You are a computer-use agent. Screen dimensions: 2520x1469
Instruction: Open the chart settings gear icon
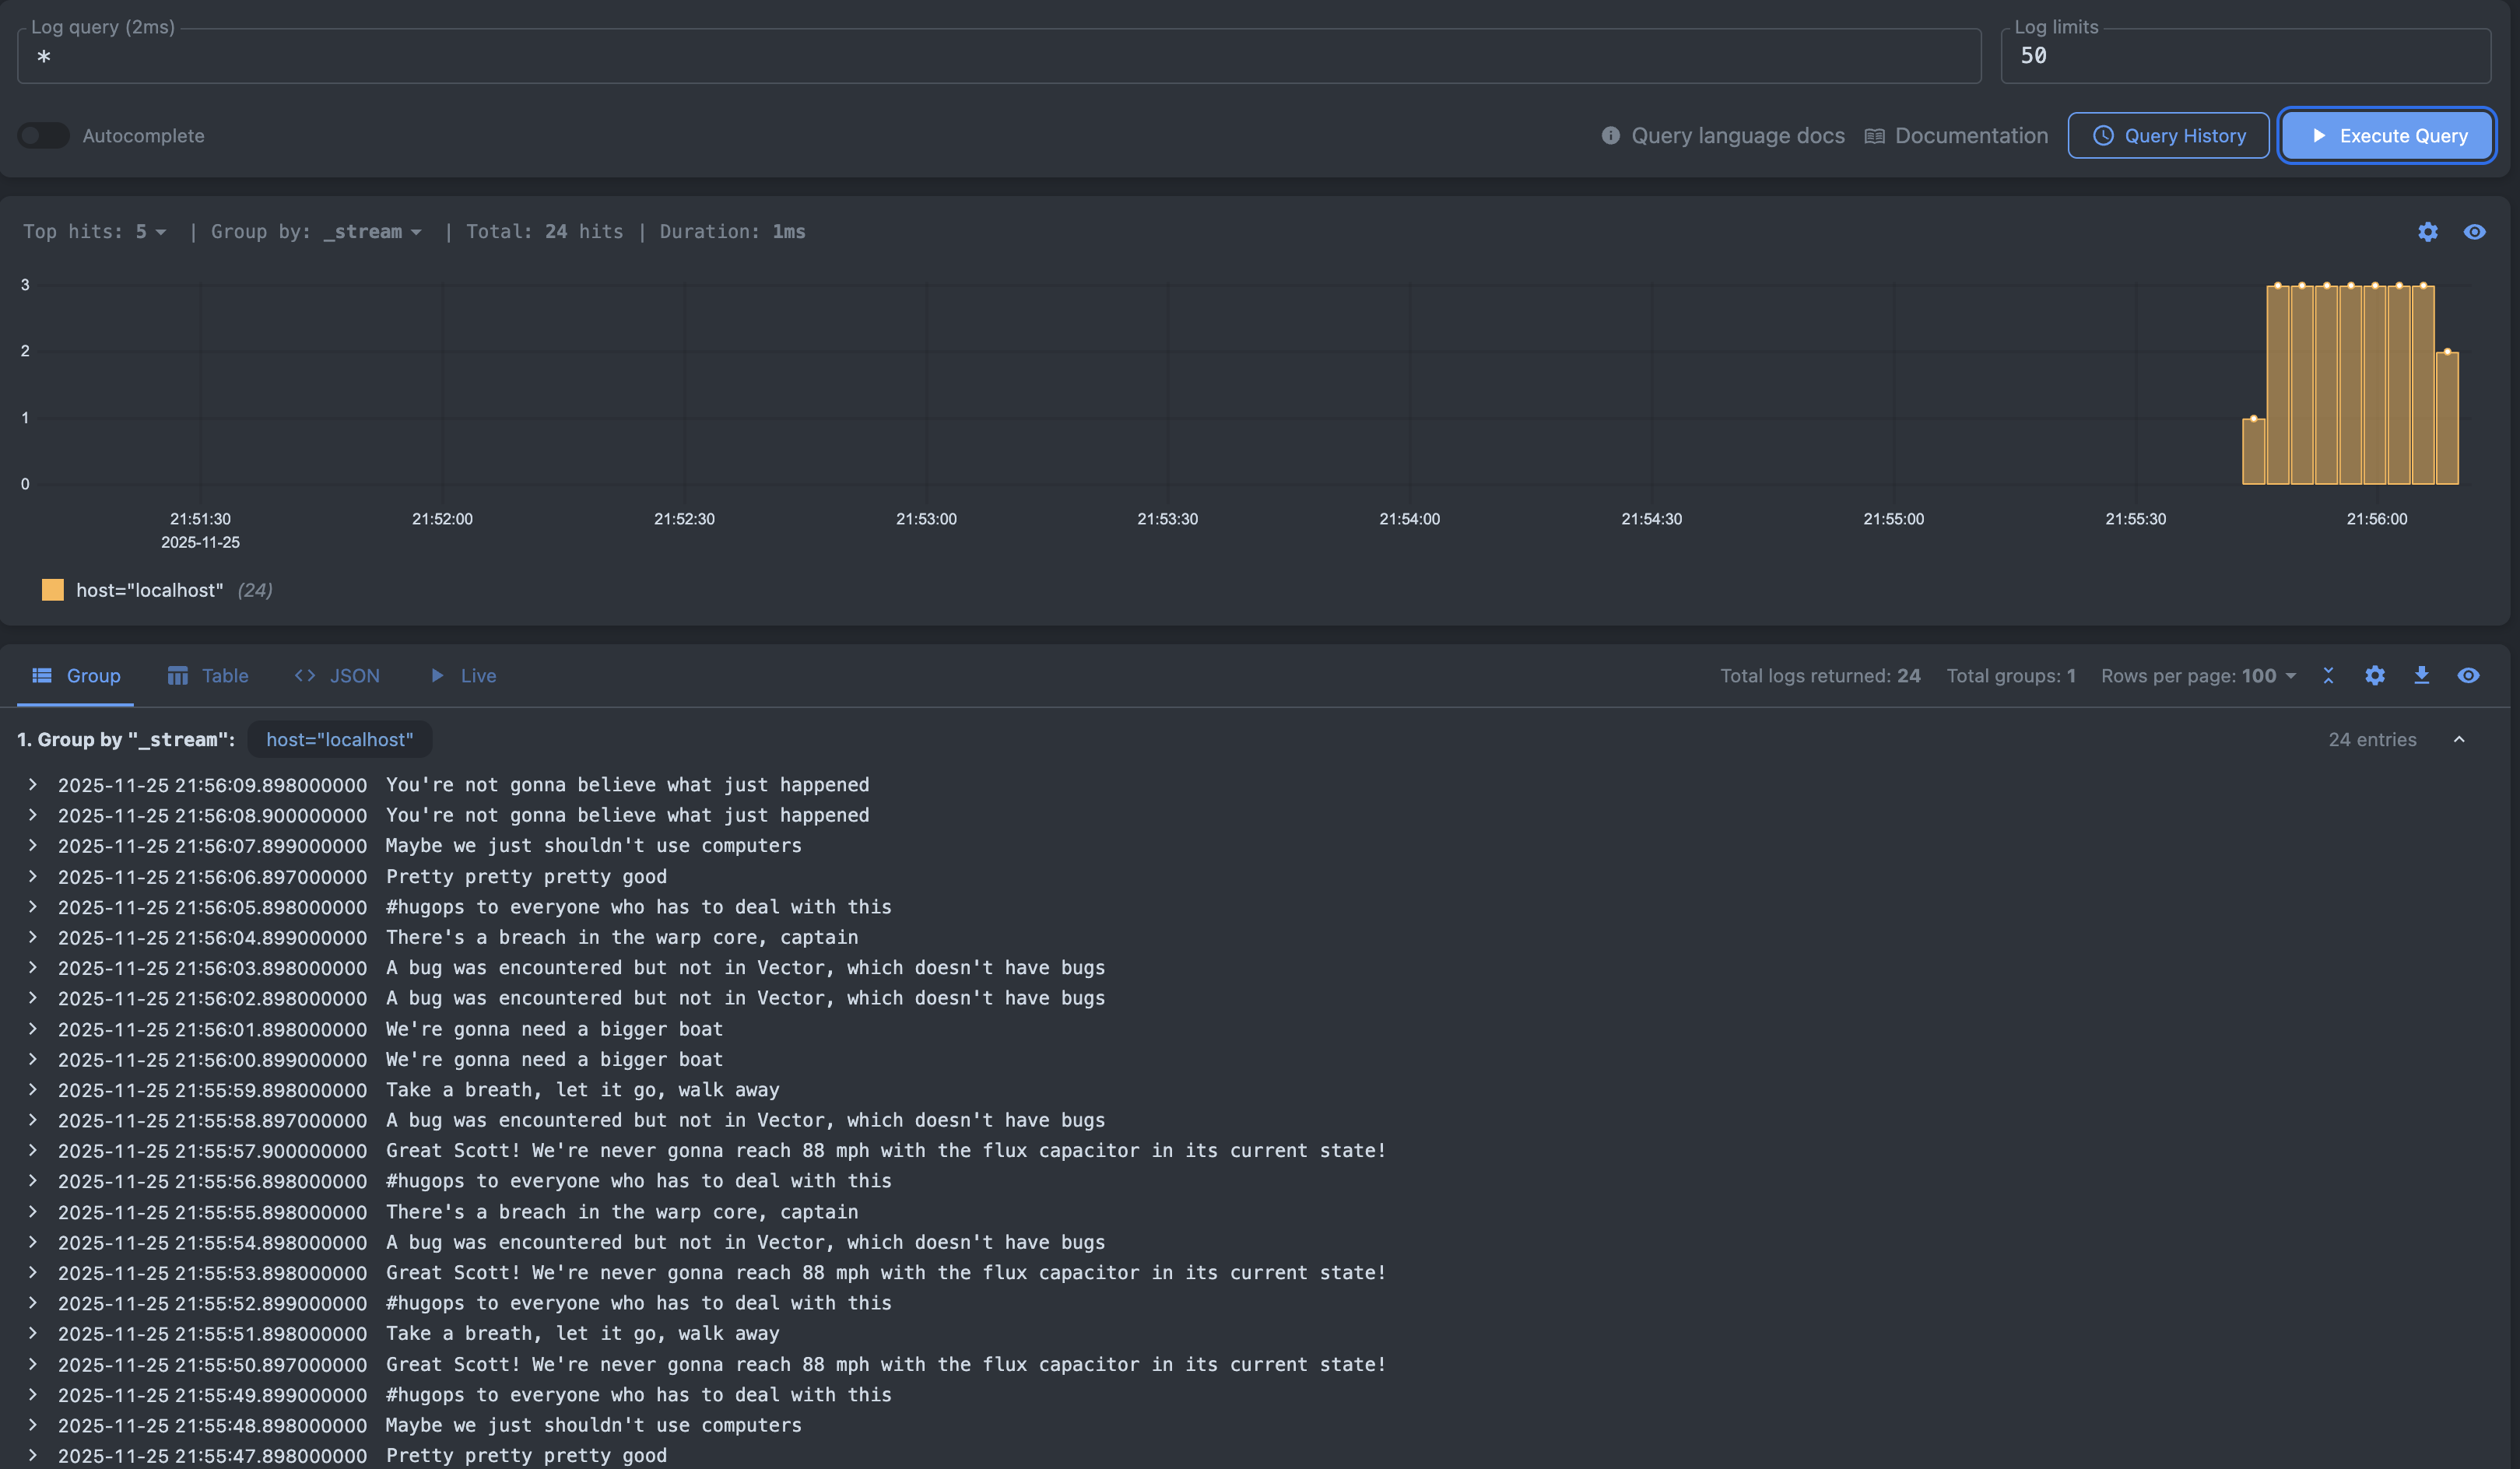[x=2427, y=232]
